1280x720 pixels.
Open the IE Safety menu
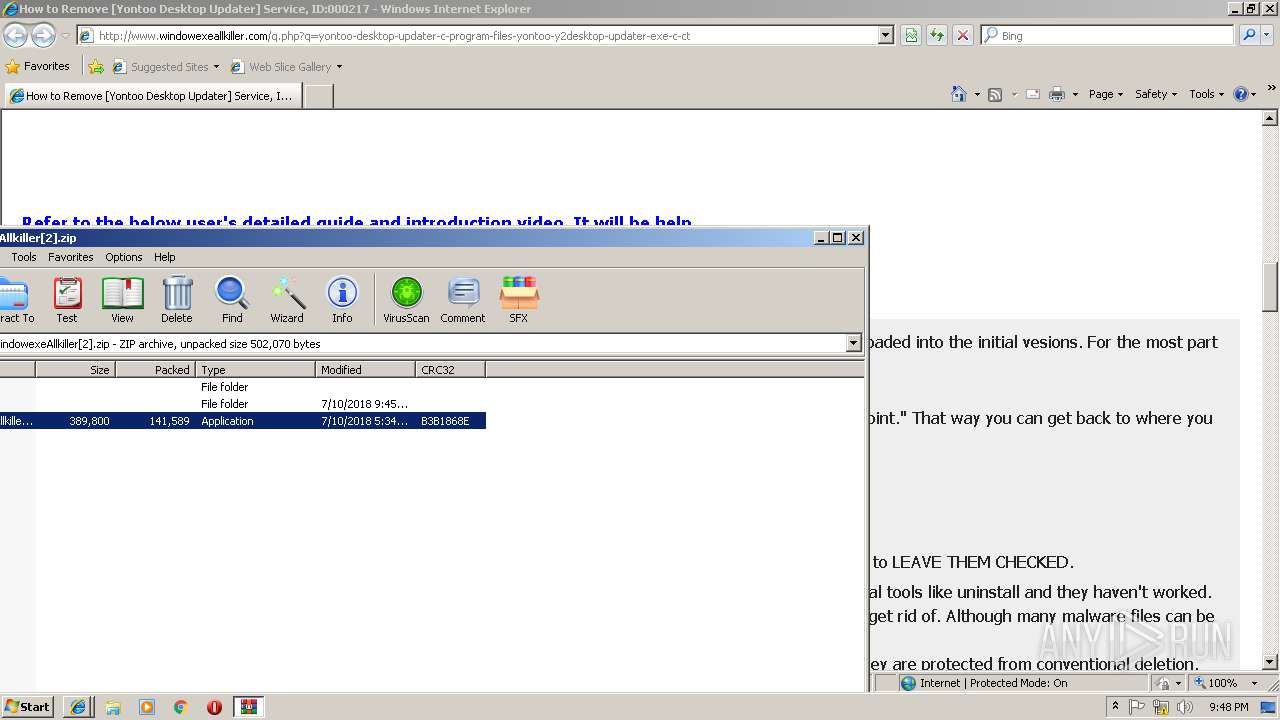coord(1156,94)
